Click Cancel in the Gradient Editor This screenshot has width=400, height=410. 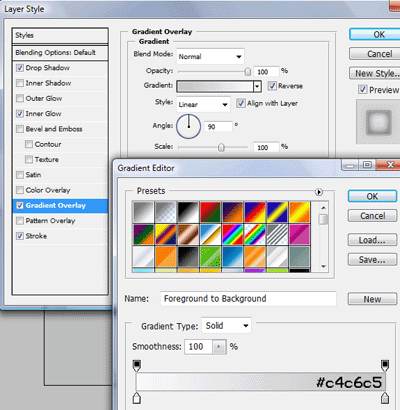(x=372, y=216)
